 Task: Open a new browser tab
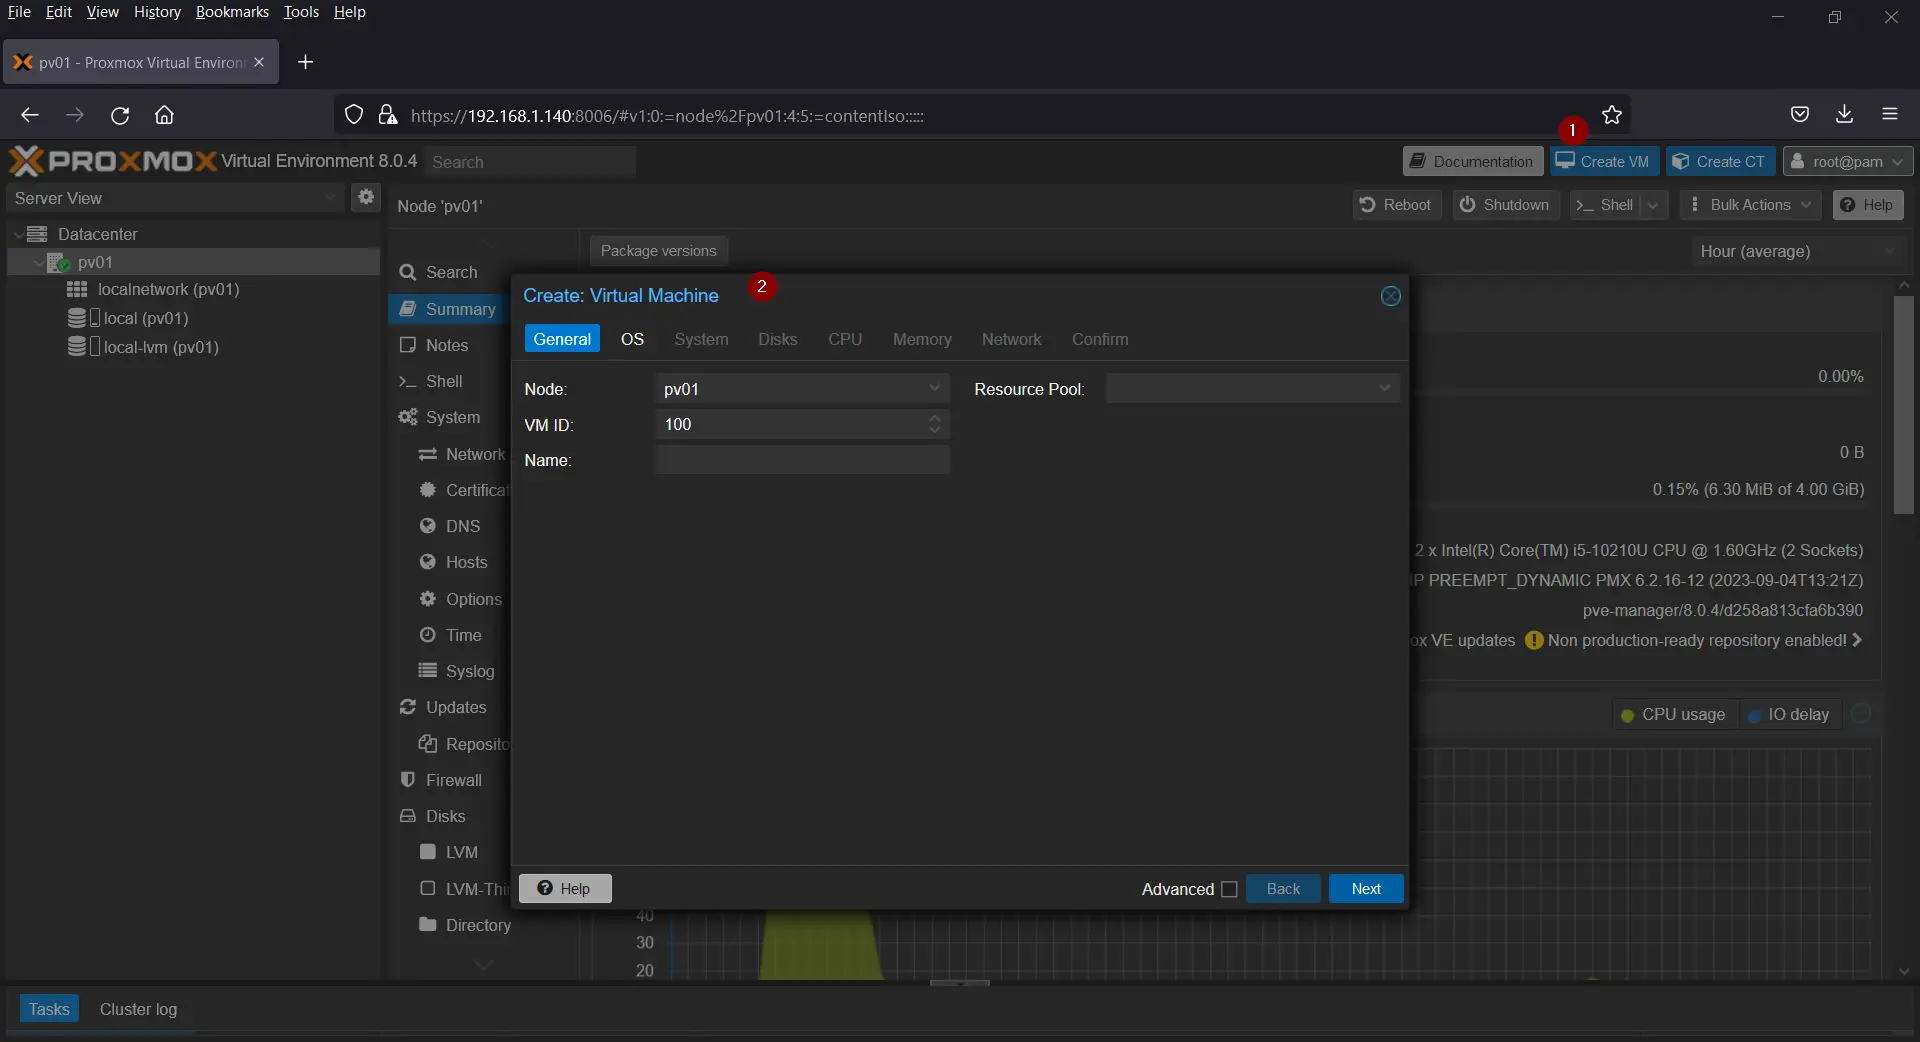click(x=305, y=62)
